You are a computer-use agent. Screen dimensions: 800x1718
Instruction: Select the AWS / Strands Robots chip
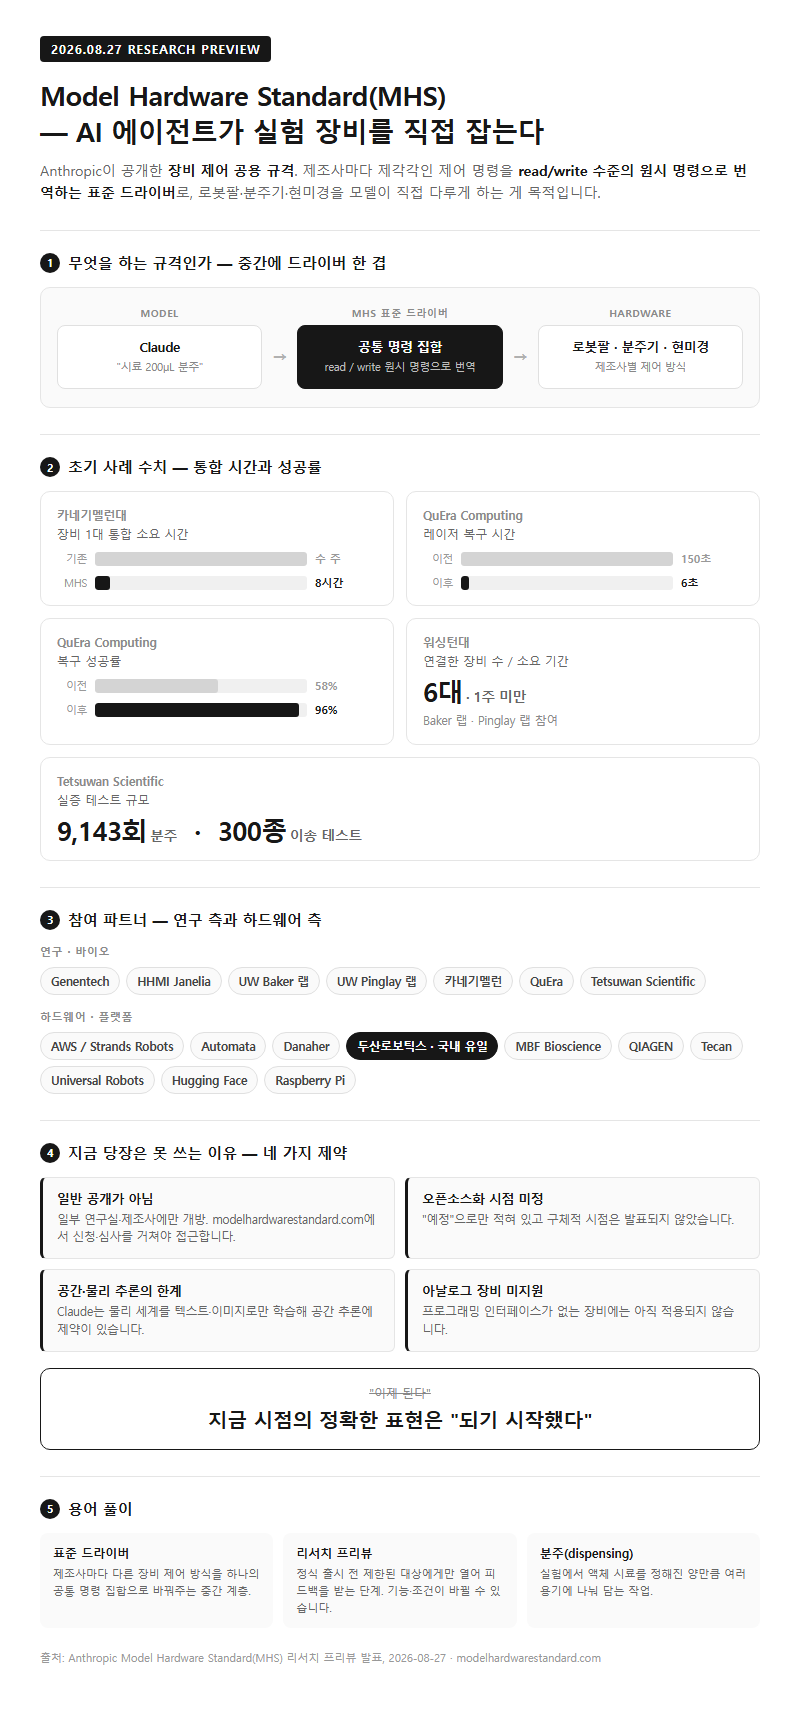(x=112, y=1046)
